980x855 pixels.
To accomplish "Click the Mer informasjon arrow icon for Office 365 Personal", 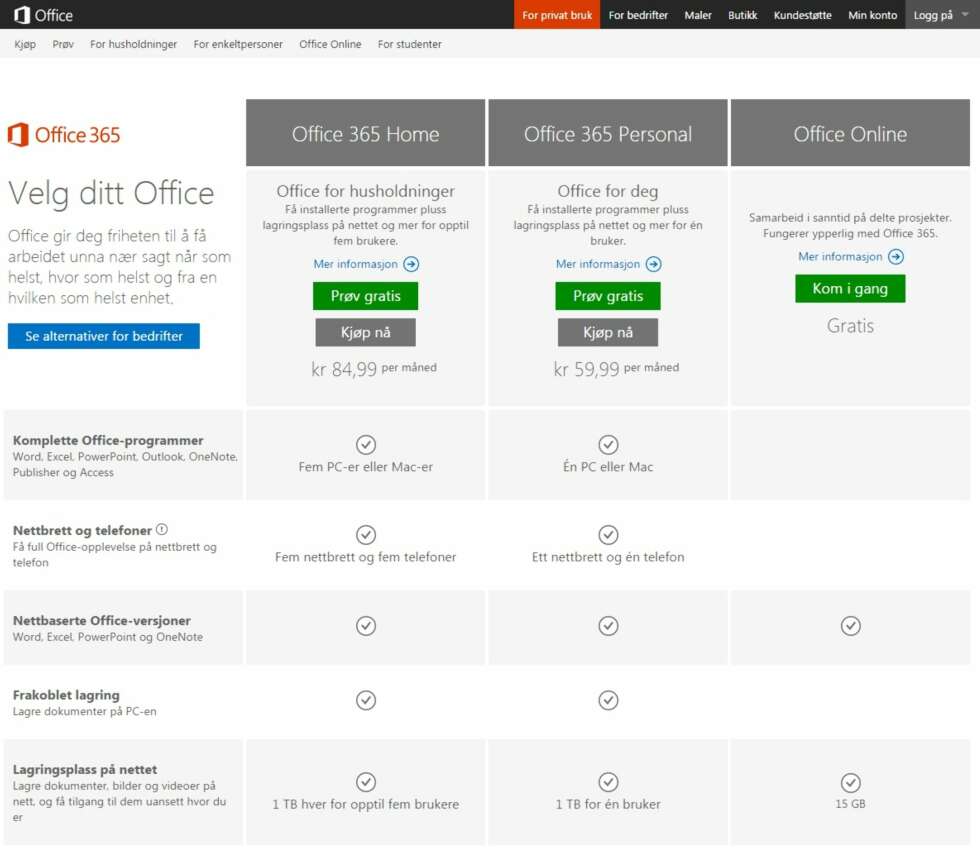I will (x=654, y=264).
